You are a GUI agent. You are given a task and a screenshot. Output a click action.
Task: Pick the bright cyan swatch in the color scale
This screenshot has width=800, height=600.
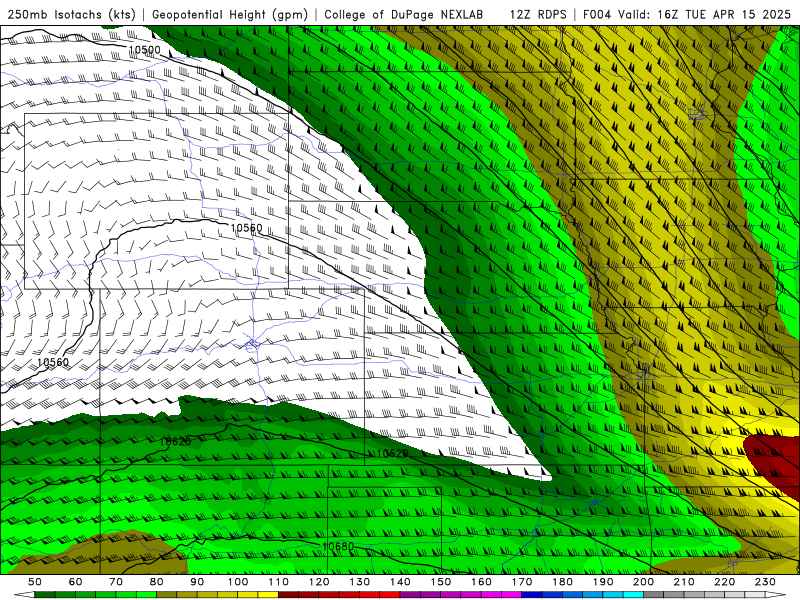tap(633, 595)
